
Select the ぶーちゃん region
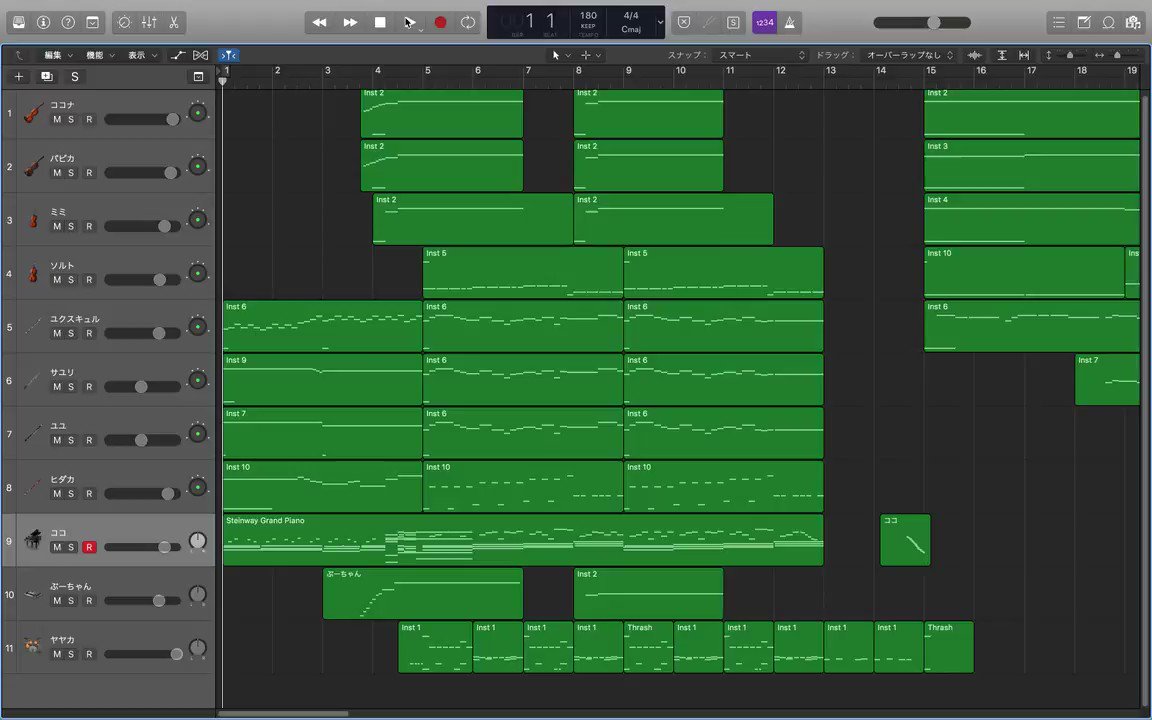pyautogui.click(x=422, y=593)
